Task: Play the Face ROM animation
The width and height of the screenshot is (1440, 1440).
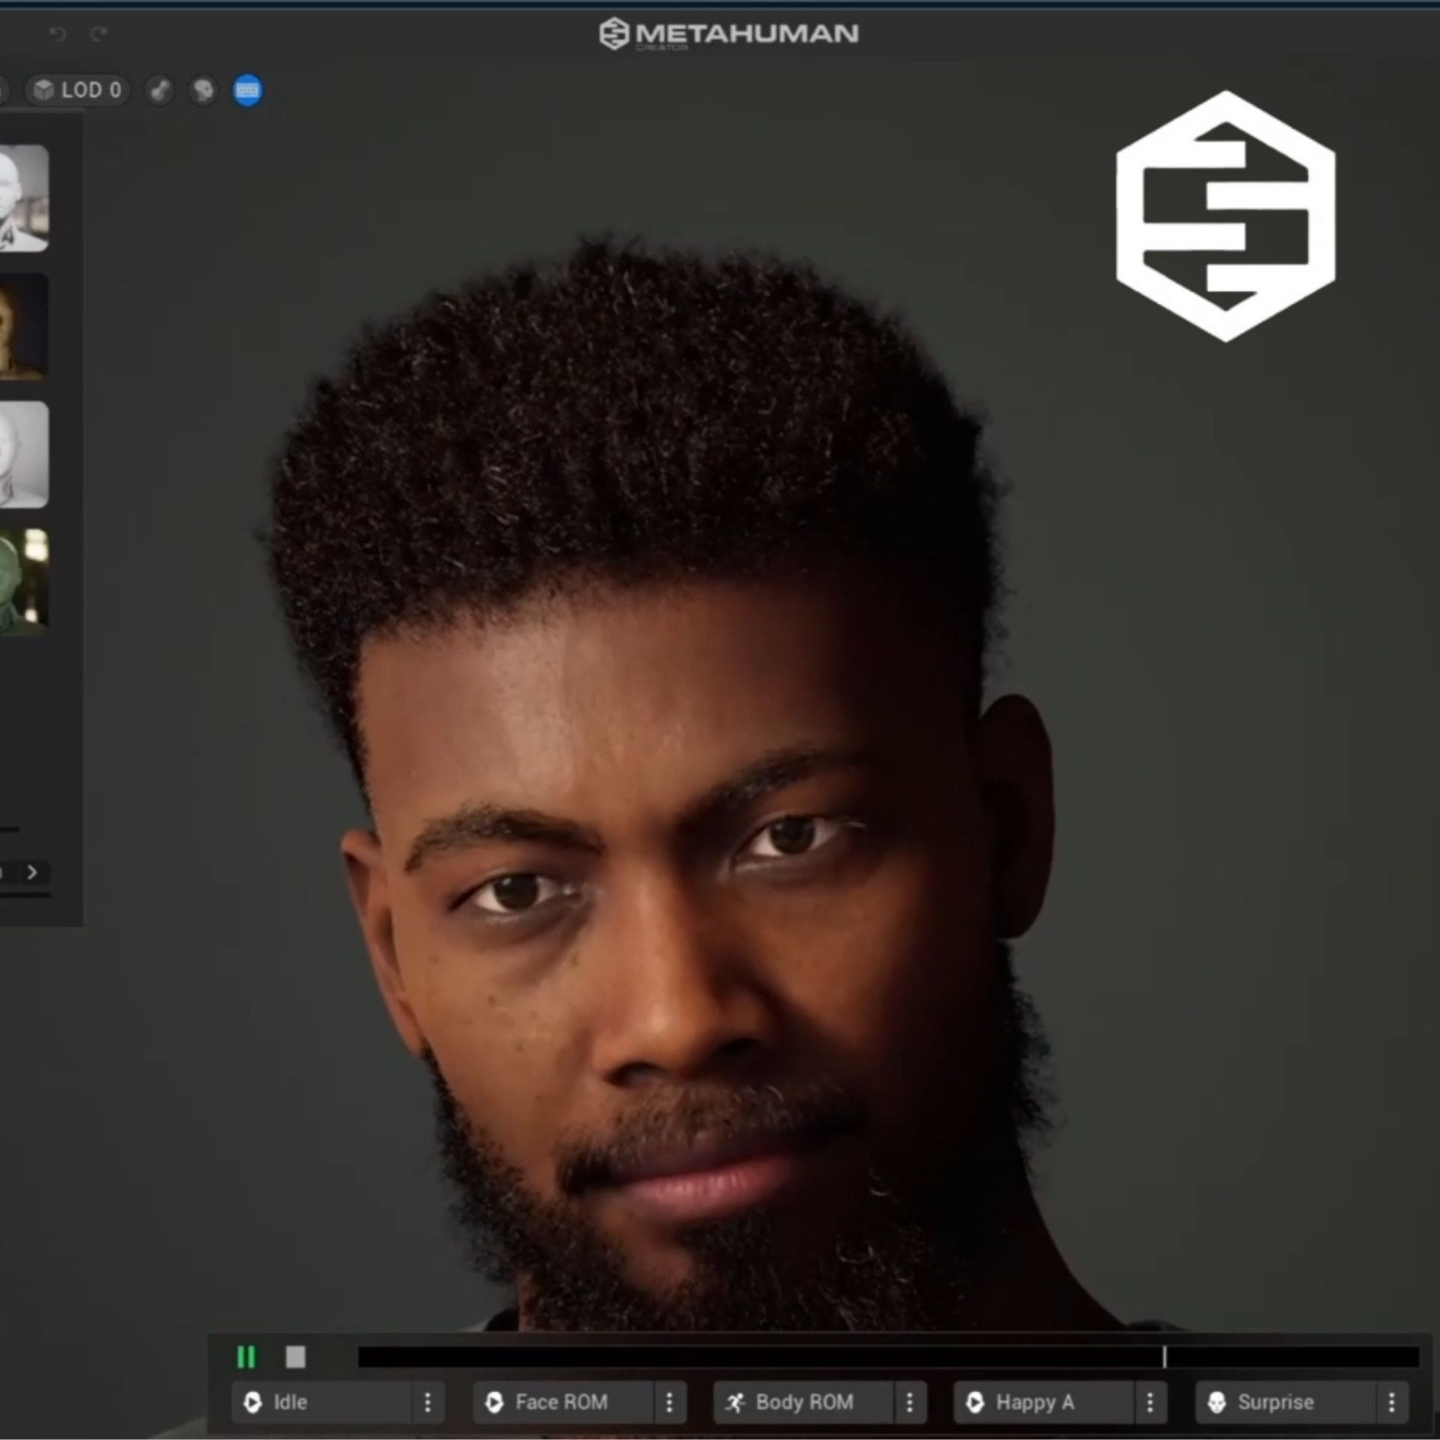Action: [564, 1402]
